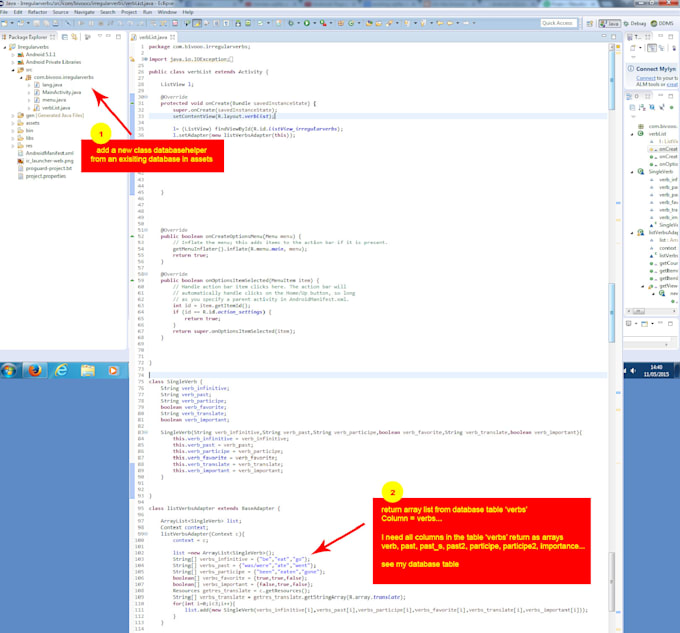The image size is (680, 633).
Task: Expand the gen Generated Java Files folder
Action: point(13,115)
